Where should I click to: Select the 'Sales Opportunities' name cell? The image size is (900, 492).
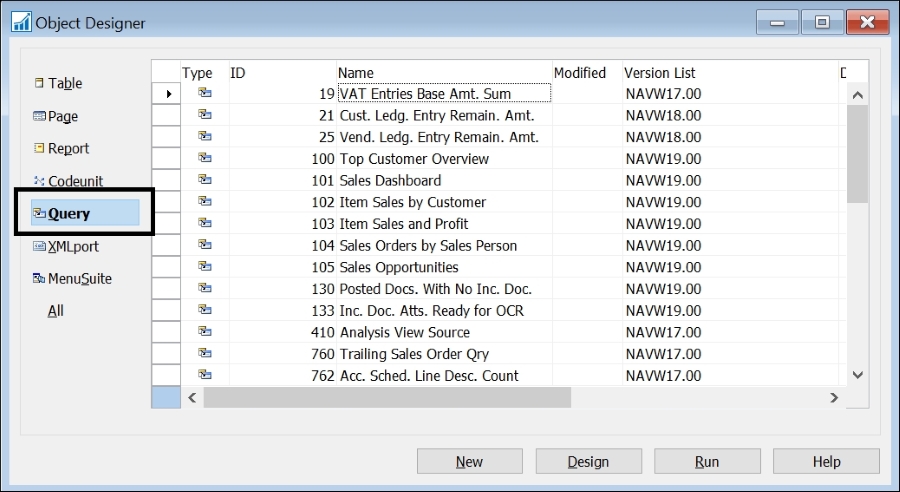[444, 267]
